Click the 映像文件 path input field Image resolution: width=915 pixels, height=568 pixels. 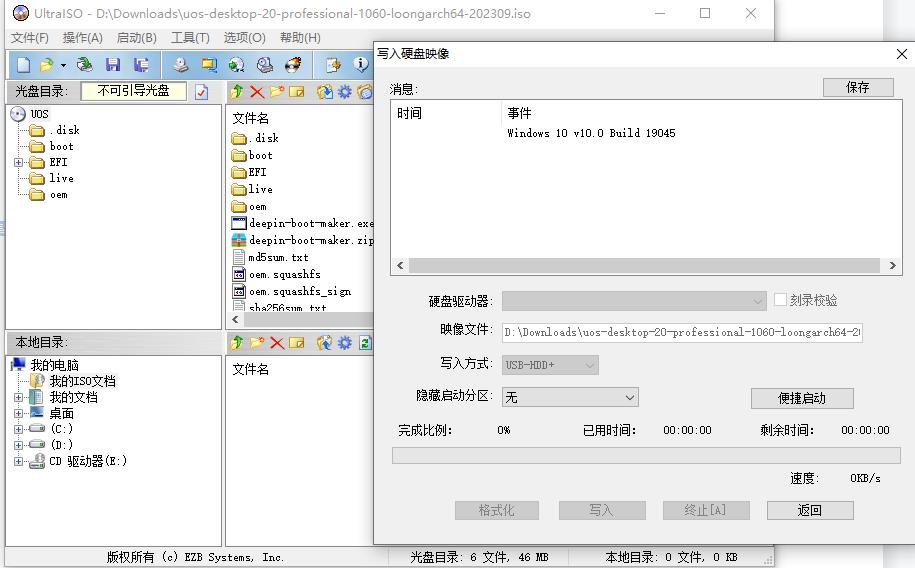(682, 332)
